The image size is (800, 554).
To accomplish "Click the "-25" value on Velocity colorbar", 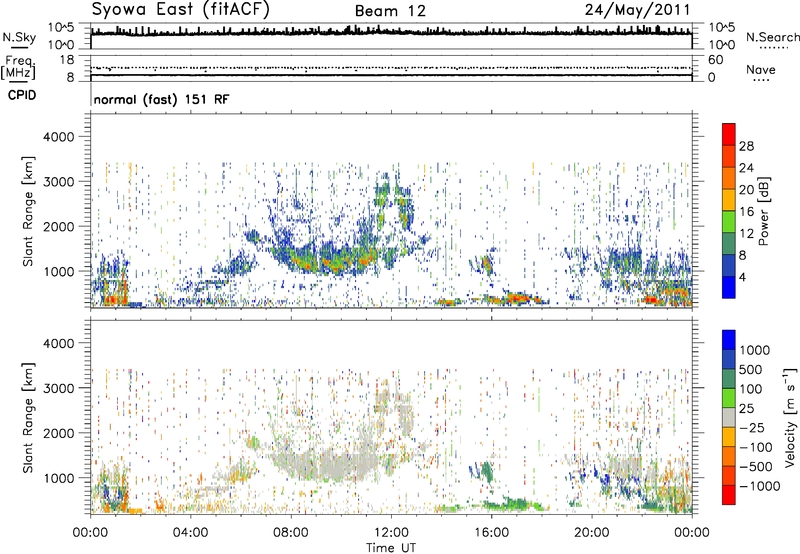I will coord(750,427).
